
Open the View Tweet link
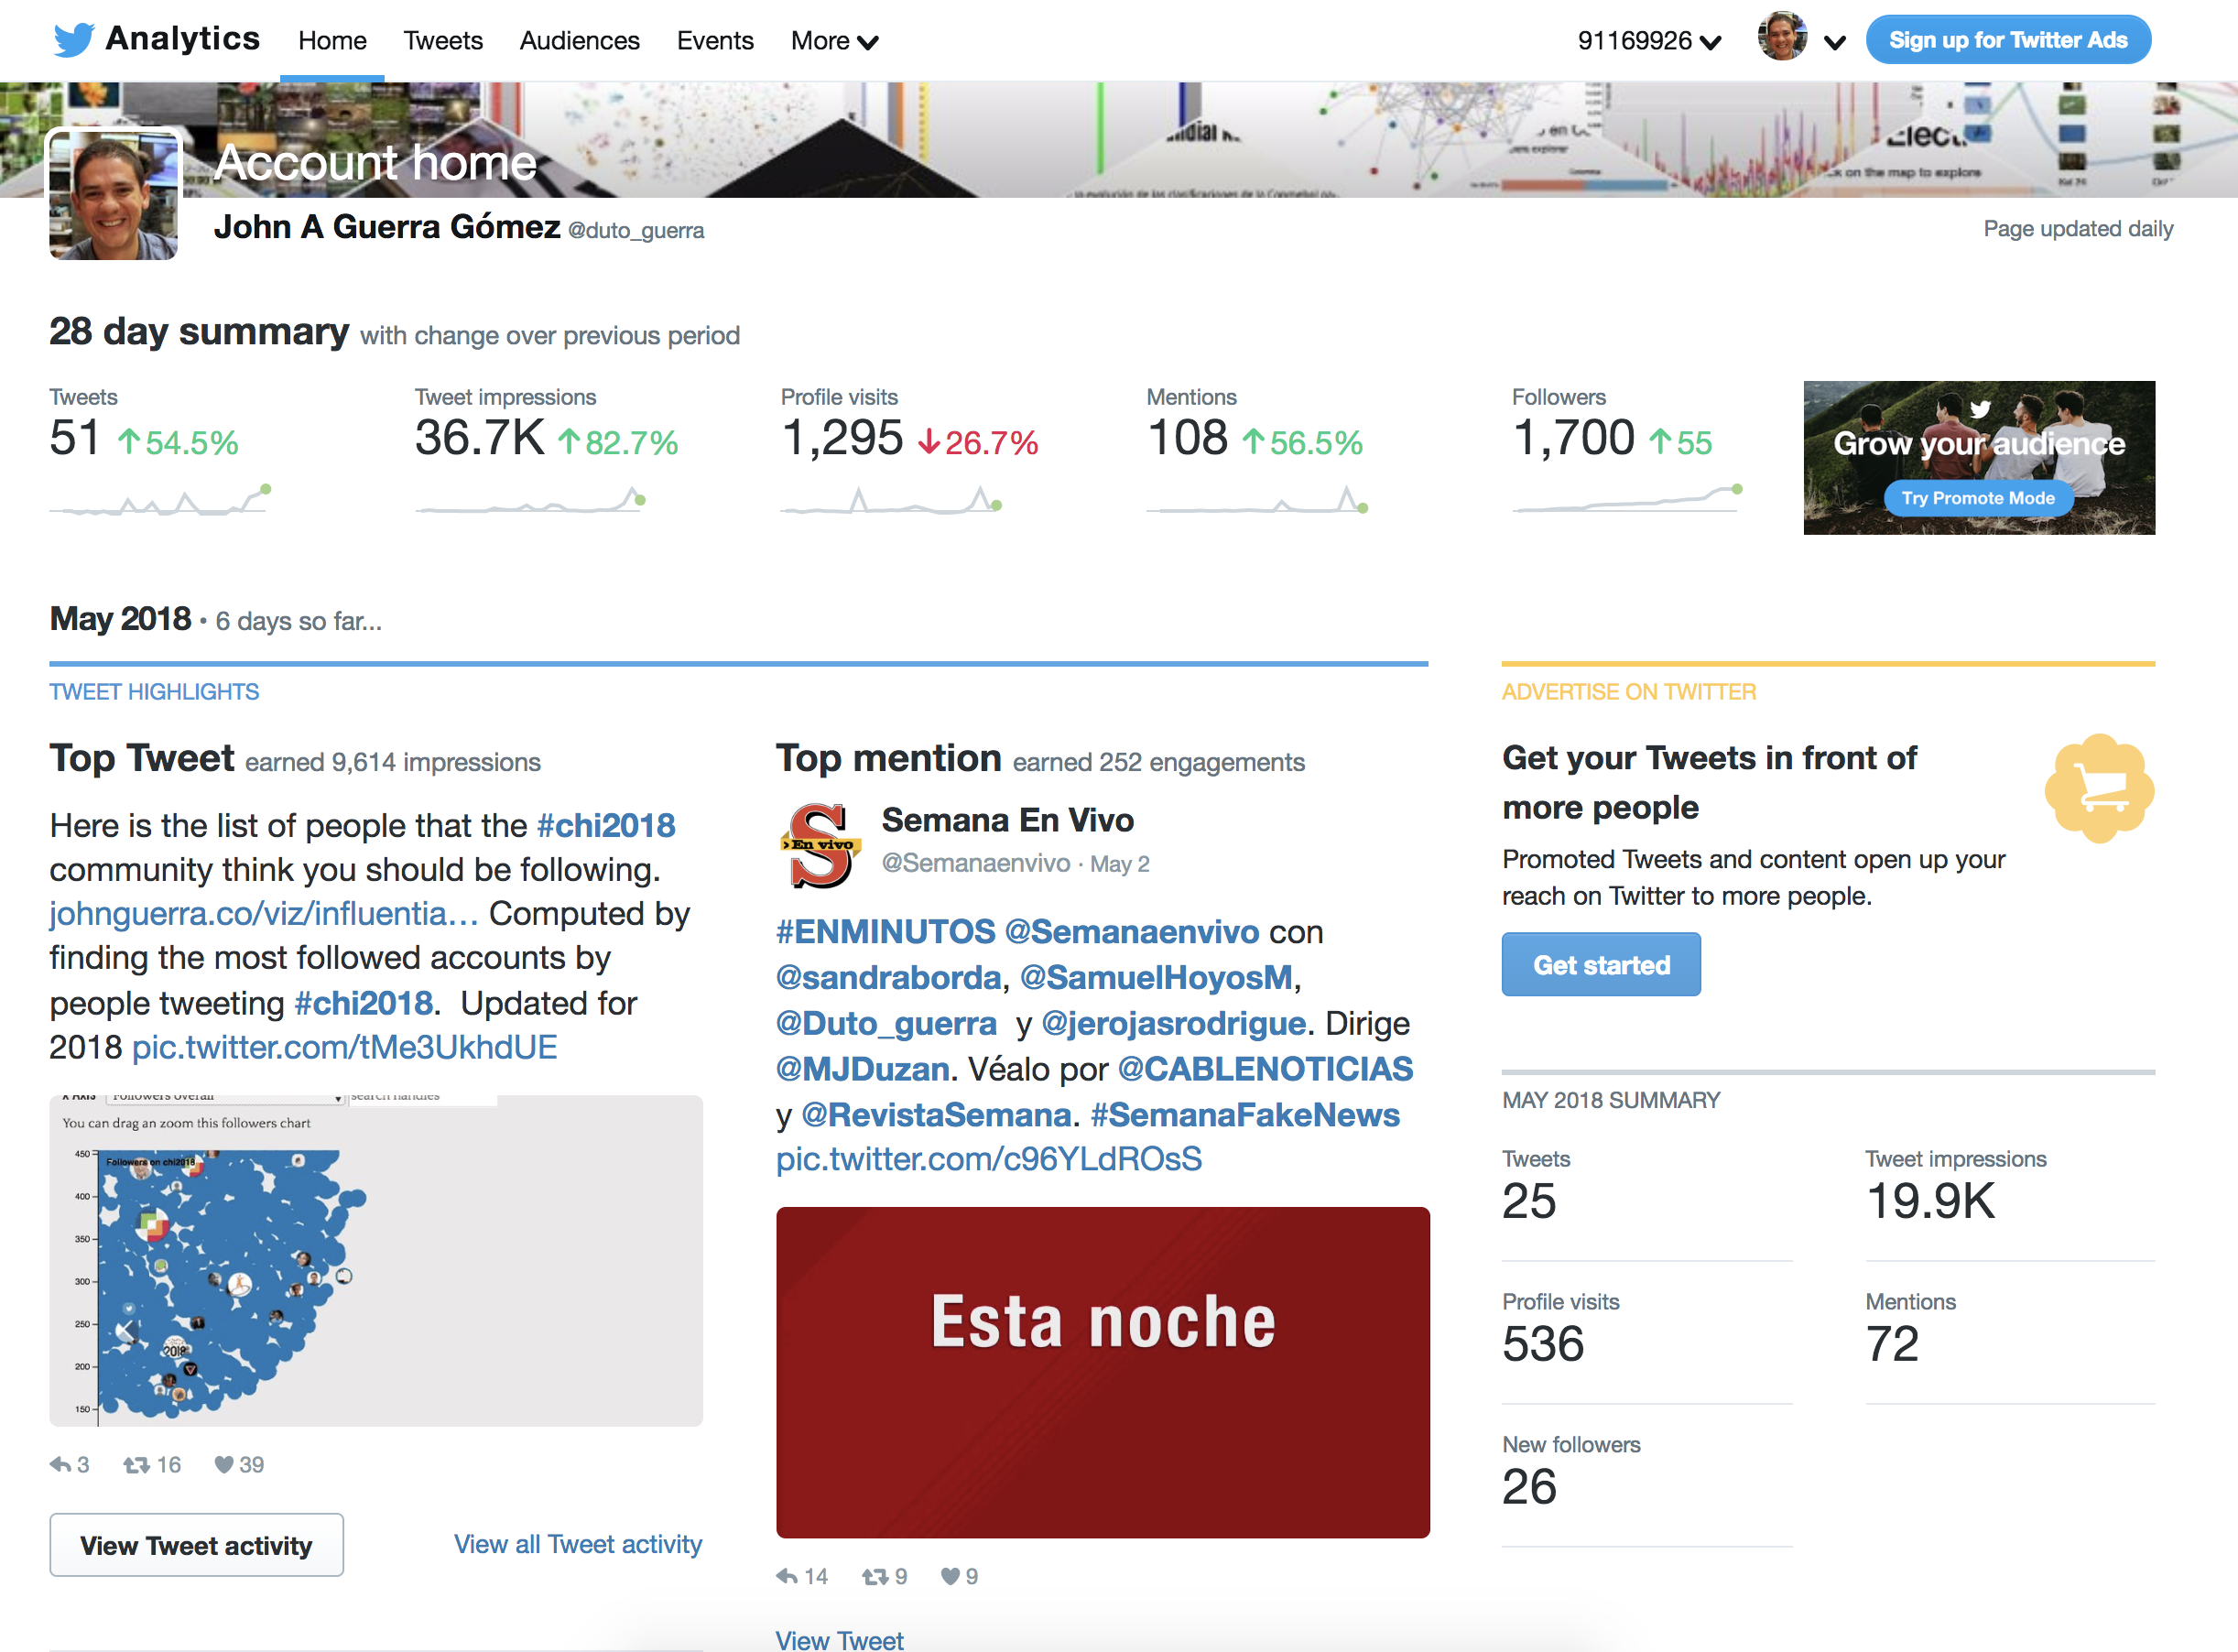pyautogui.click(x=840, y=1640)
